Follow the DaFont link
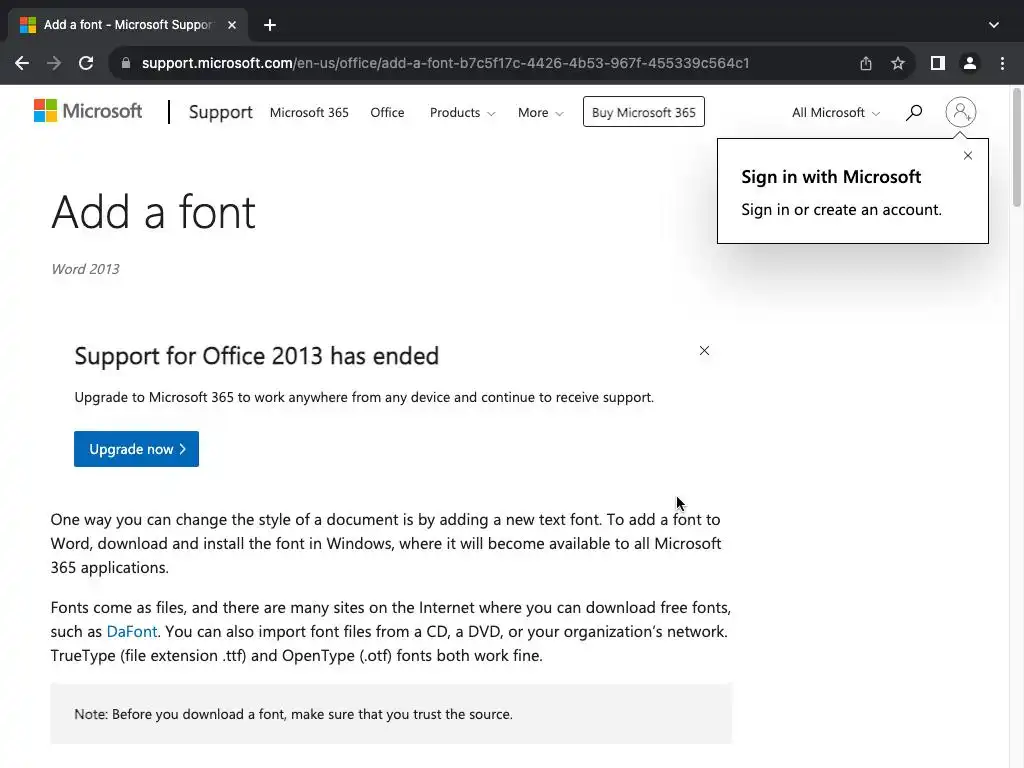This screenshot has height=768, width=1024. (132, 632)
